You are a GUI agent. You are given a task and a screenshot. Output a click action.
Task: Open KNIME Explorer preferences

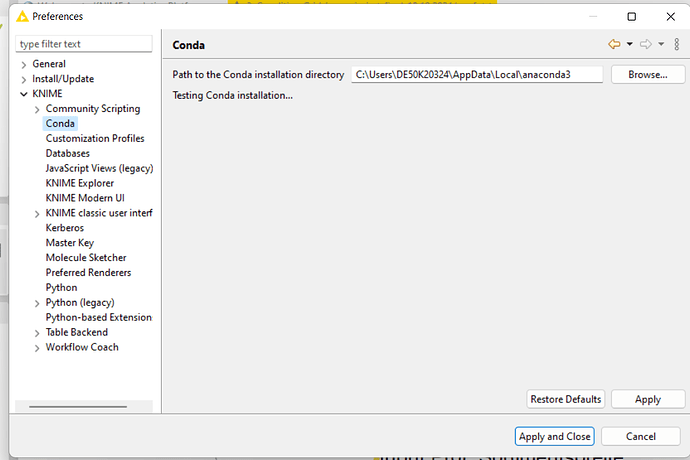pos(80,183)
